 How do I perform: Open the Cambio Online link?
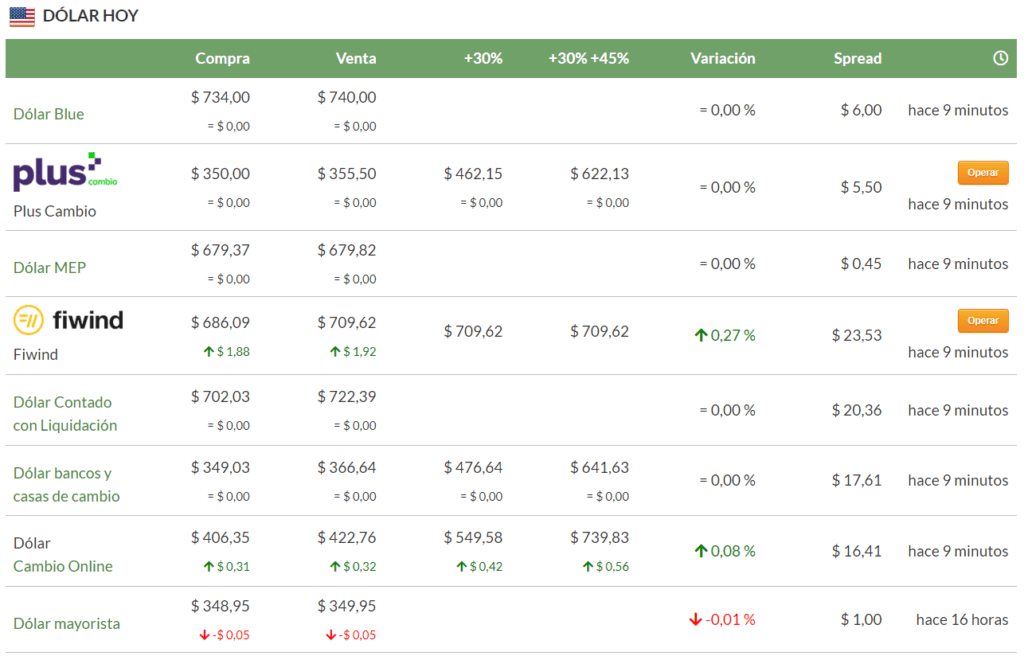pos(62,566)
